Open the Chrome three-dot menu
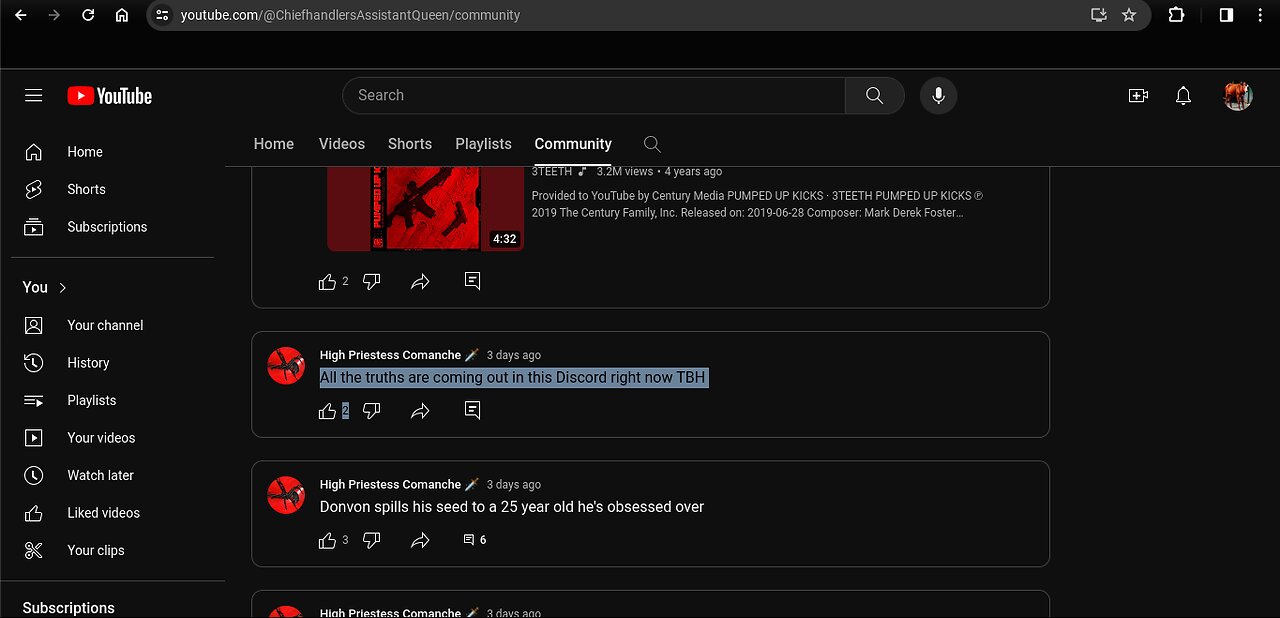 (1262, 15)
